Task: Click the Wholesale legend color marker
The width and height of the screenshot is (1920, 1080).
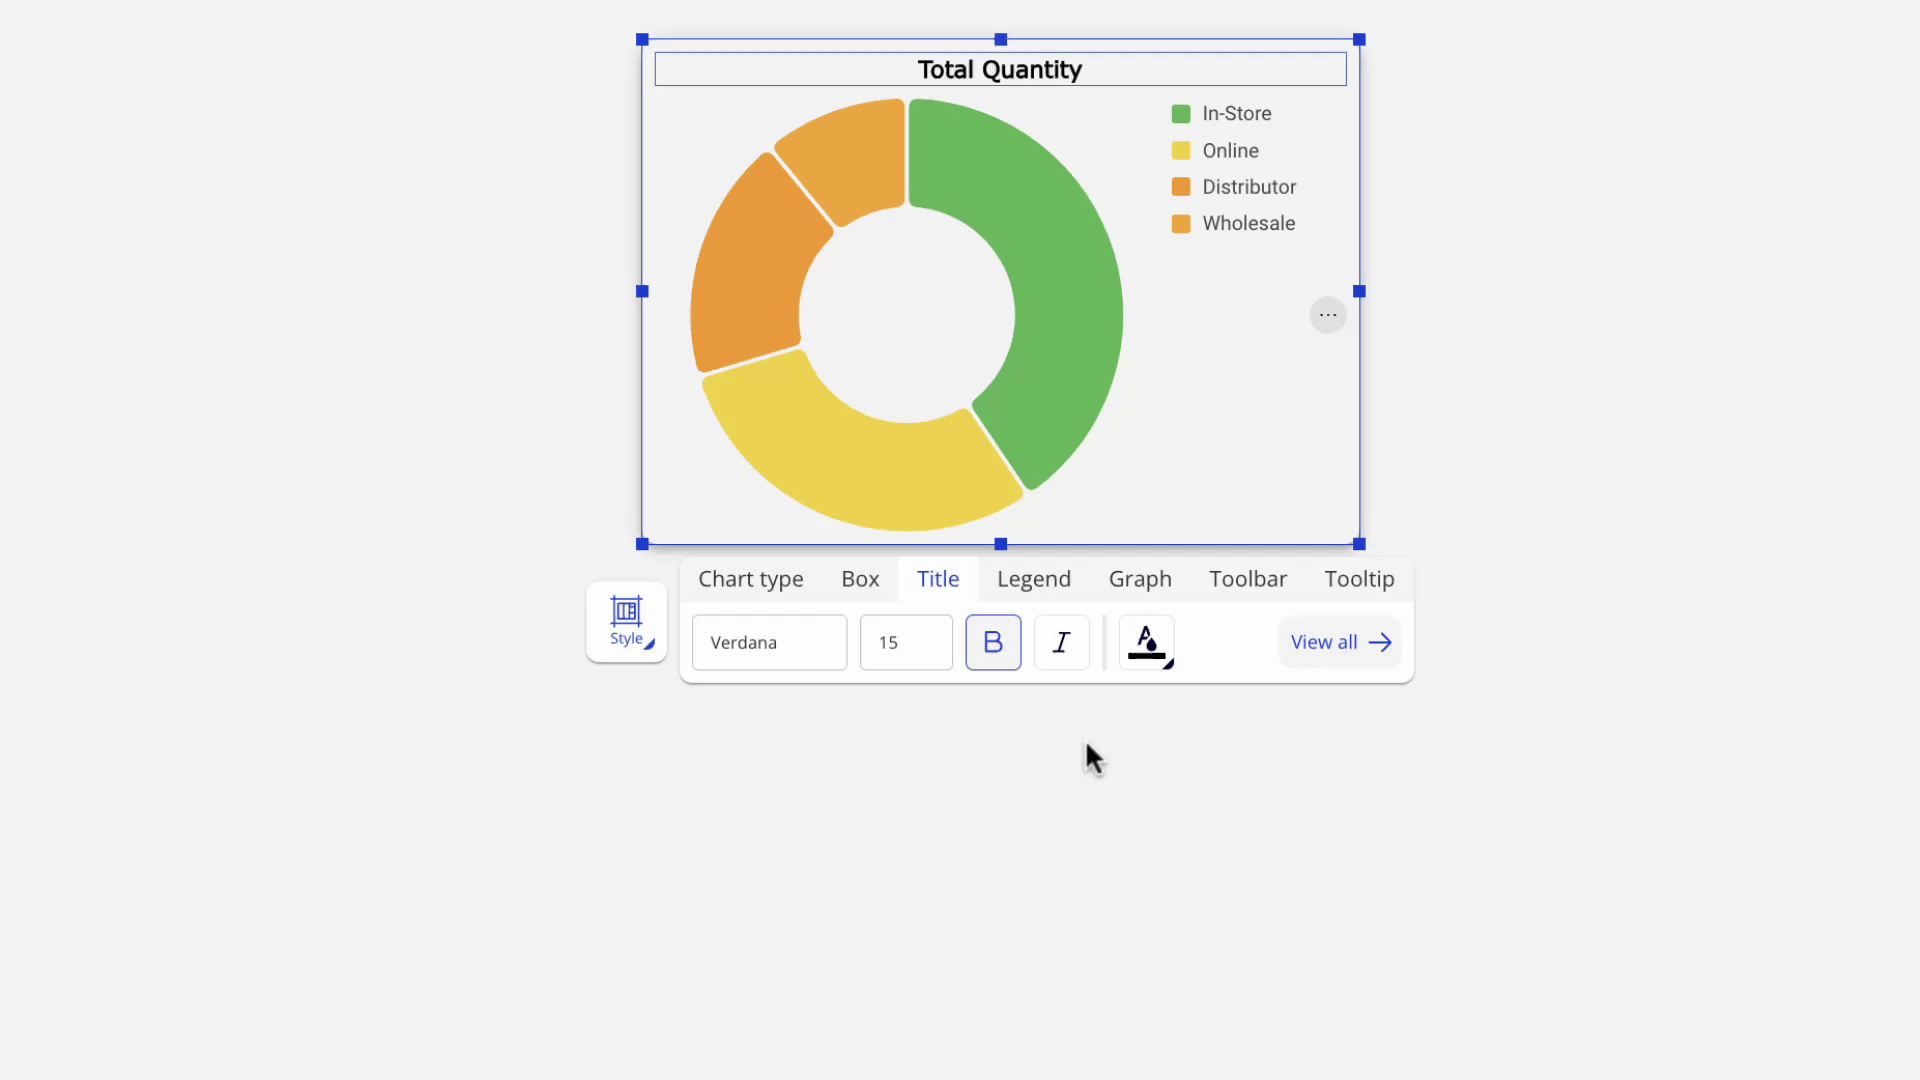Action: click(1181, 224)
